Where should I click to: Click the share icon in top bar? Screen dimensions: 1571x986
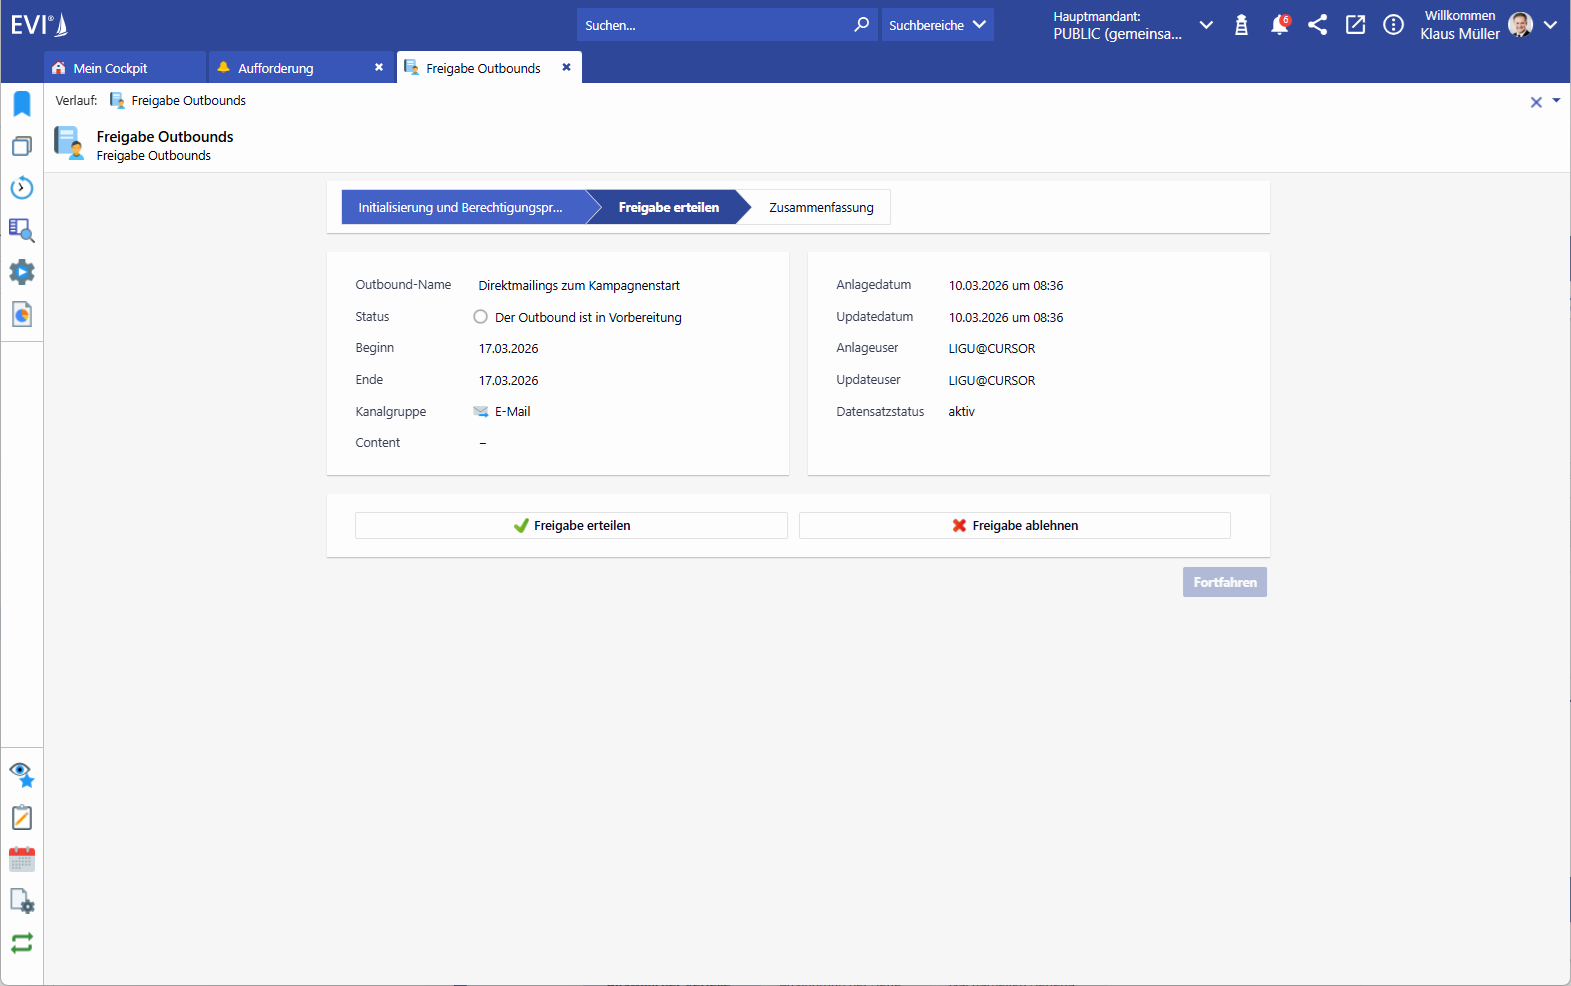click(x=1317, y=25)
